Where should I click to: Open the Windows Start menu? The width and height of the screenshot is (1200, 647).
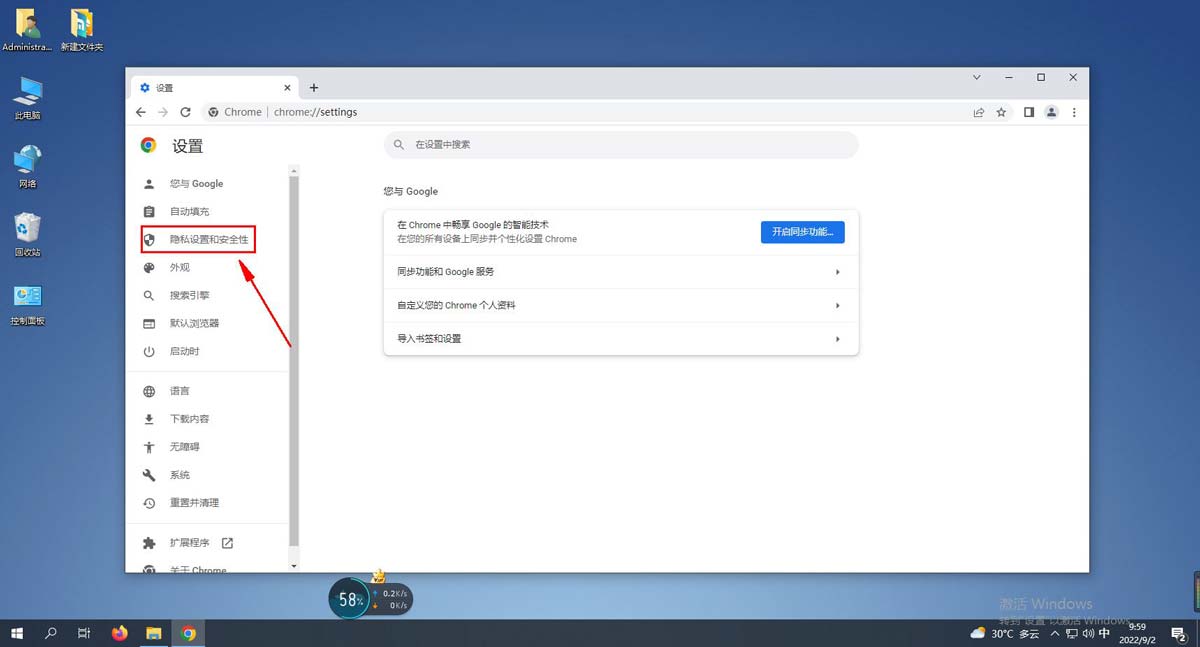(x=17, y=633)
